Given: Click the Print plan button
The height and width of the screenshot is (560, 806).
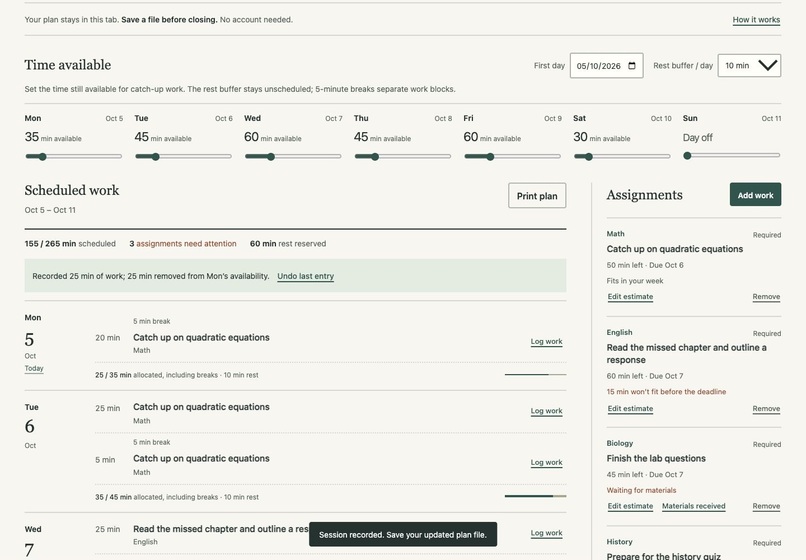Looking at the screenshot, I should click(537, 196).
